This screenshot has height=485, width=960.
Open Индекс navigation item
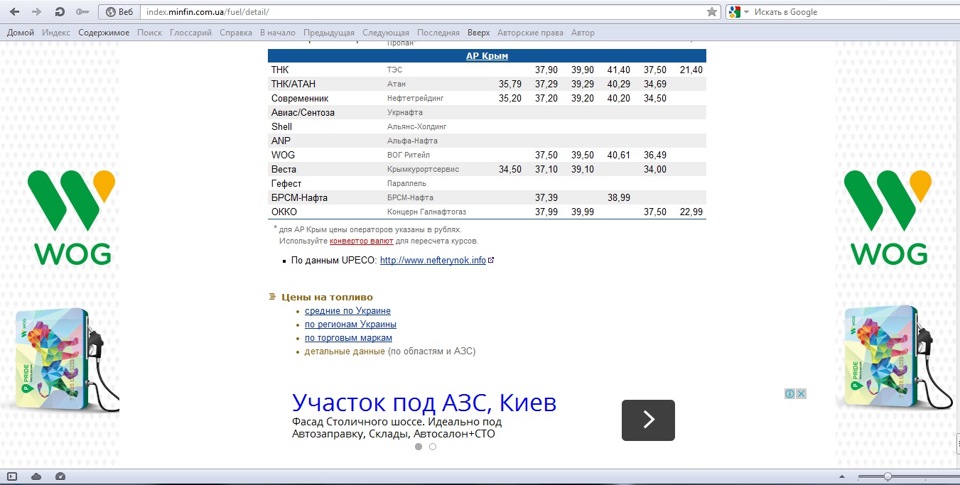coord(56,33)
